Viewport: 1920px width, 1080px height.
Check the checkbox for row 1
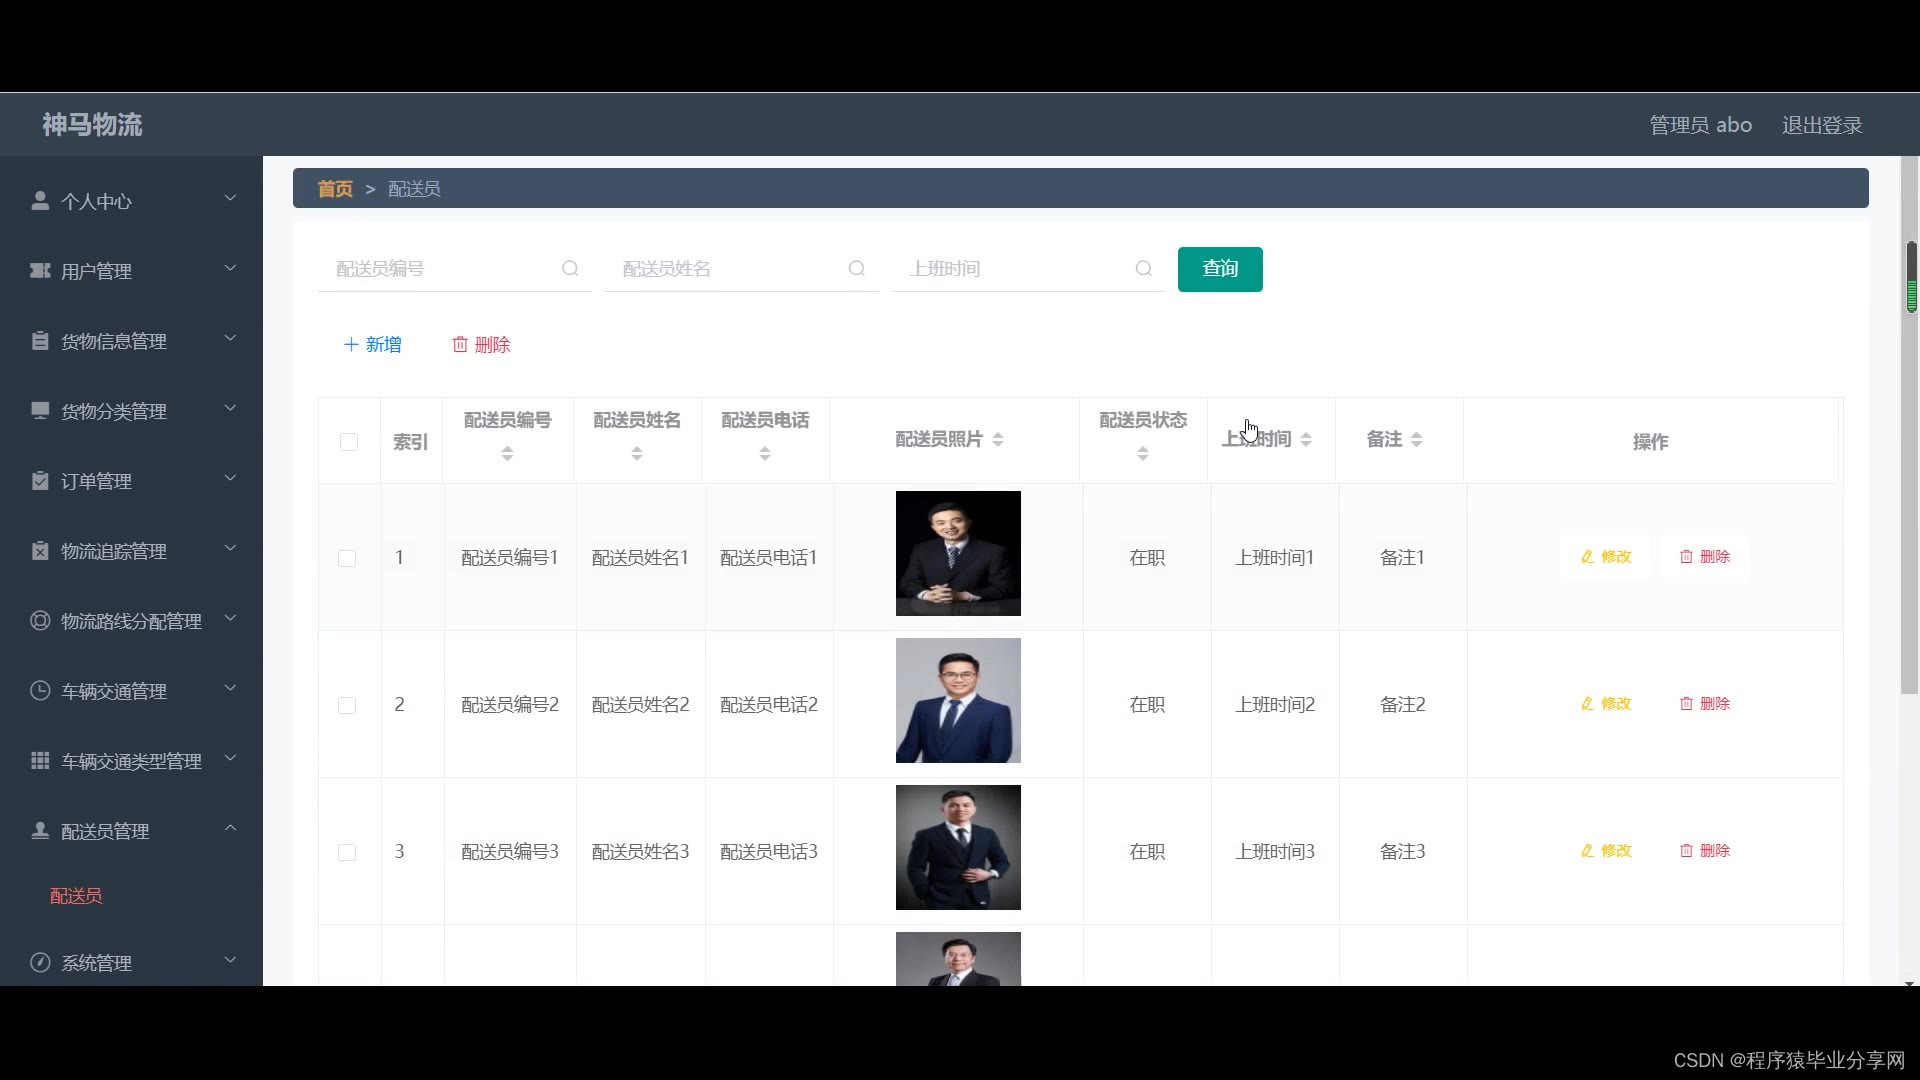(x=347, y=558)
